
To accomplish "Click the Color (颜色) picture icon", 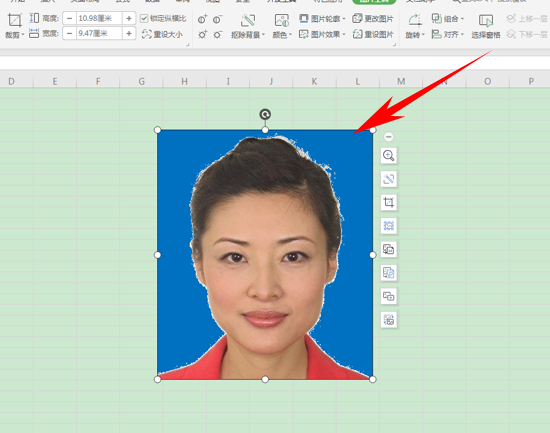I will point(282,21).
